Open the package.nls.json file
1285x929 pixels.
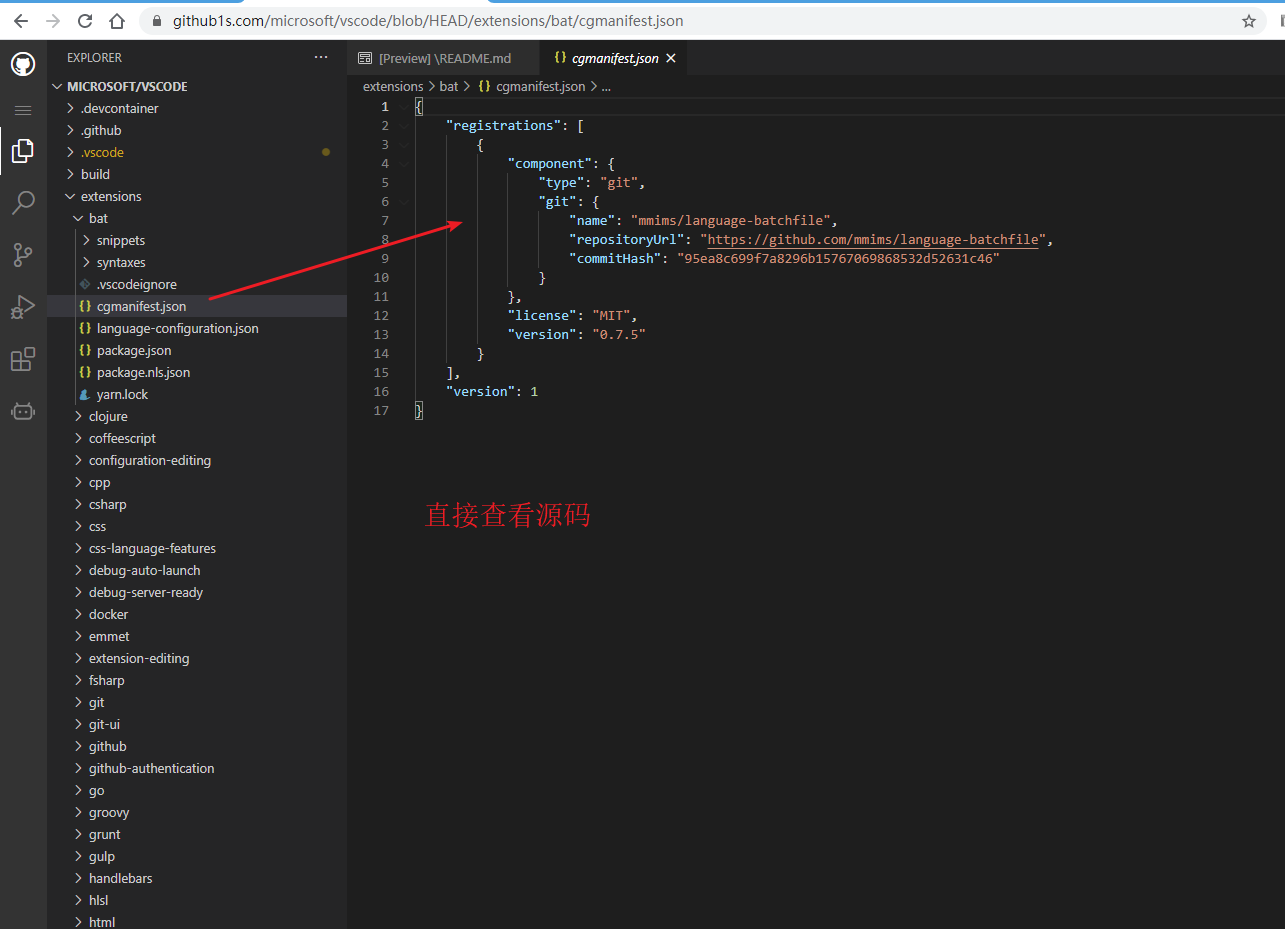pyautogui.click(x=197, y=372)
